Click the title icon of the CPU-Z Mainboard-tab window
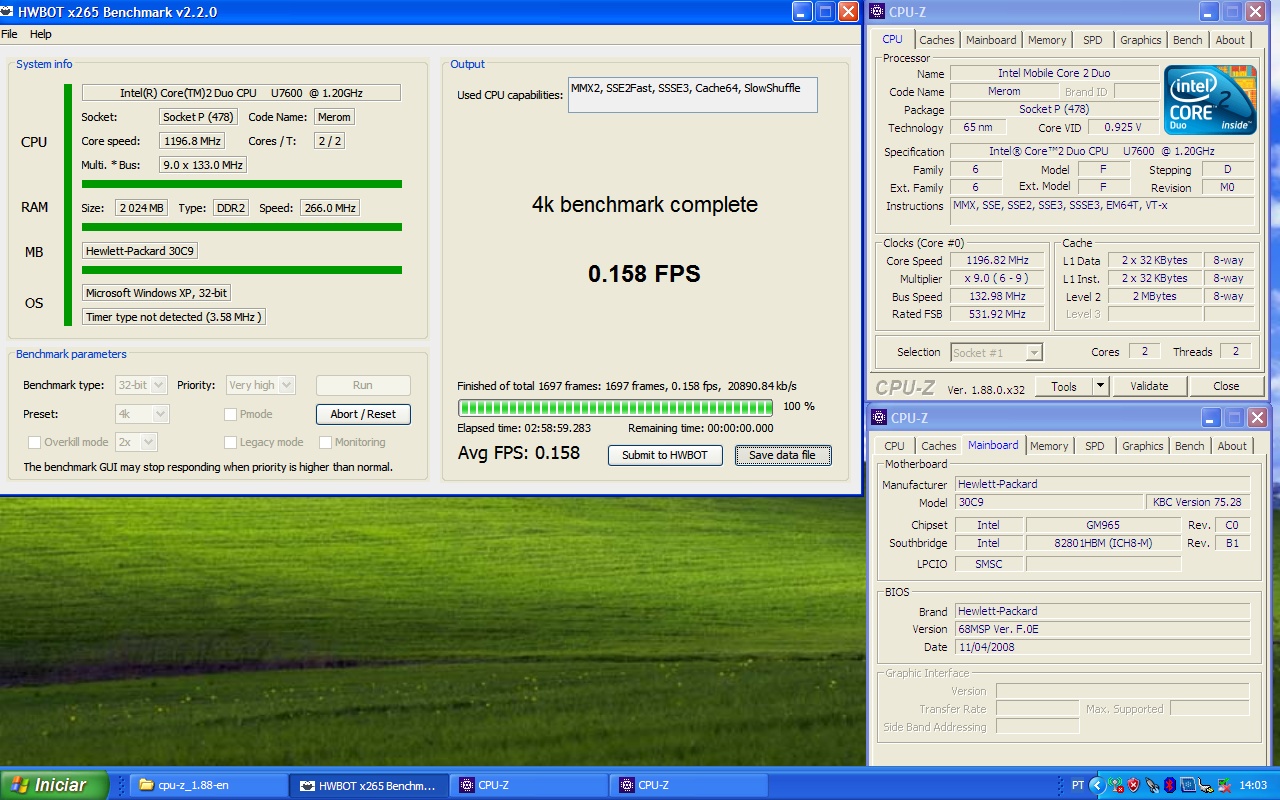The image size is (1280, 800). coord(879,418)
